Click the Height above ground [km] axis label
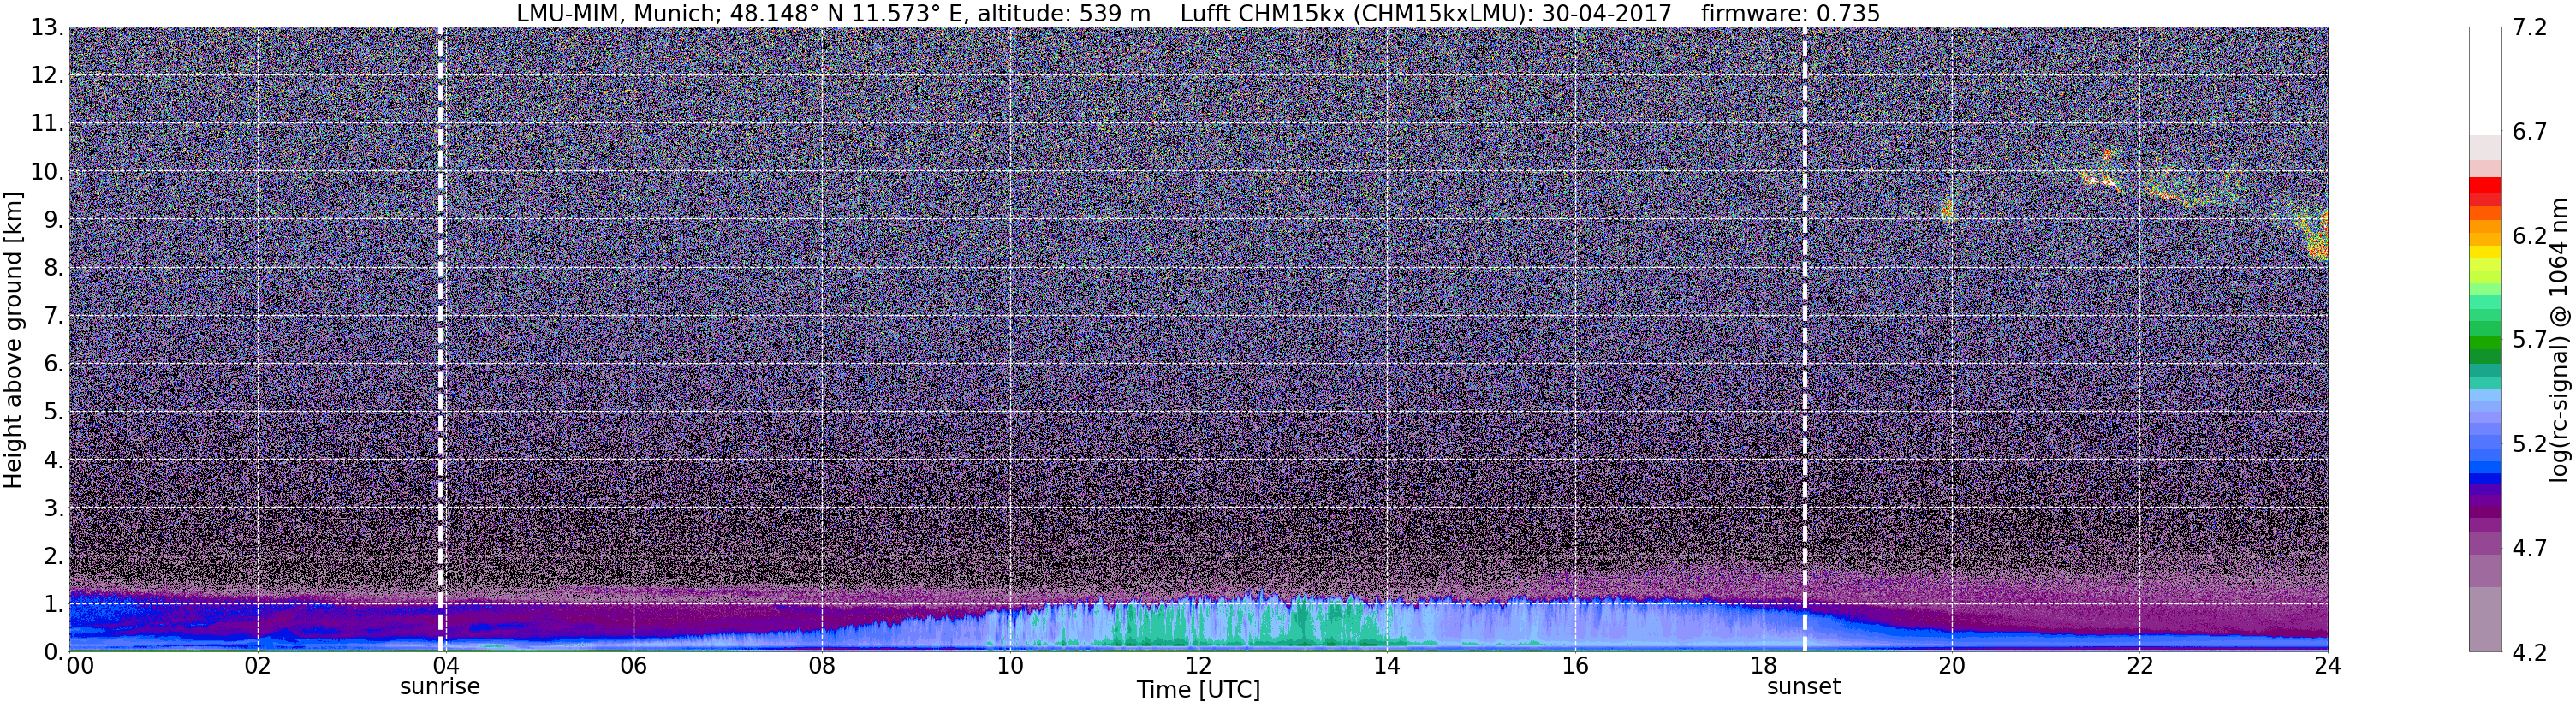This screenshot has width=2576, height=707. pyautogui.click(x=13, y=339)
